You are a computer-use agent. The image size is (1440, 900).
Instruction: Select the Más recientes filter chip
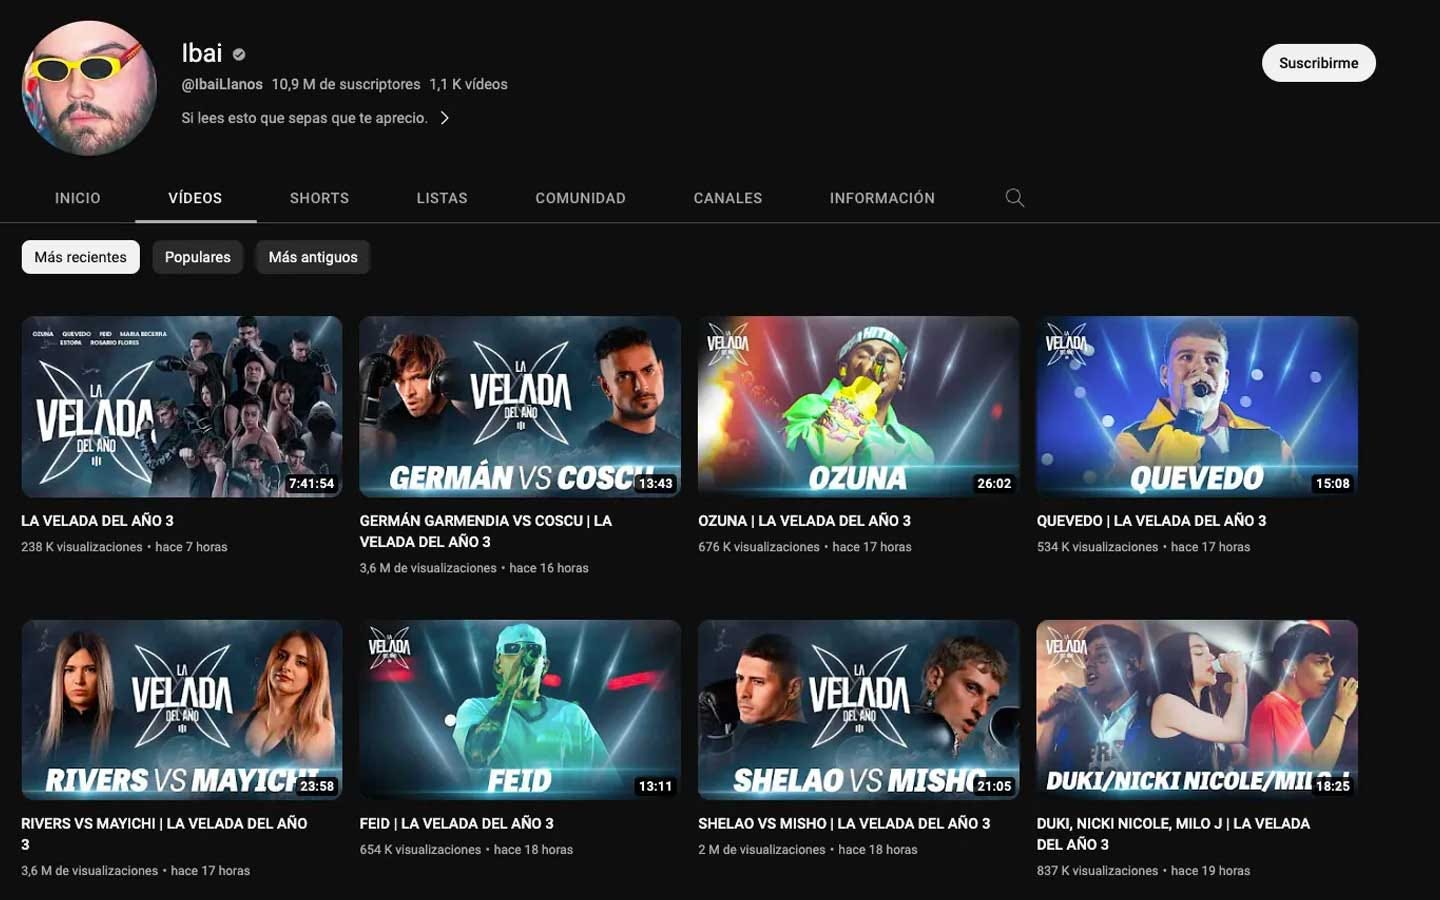[x=81, y=257]
